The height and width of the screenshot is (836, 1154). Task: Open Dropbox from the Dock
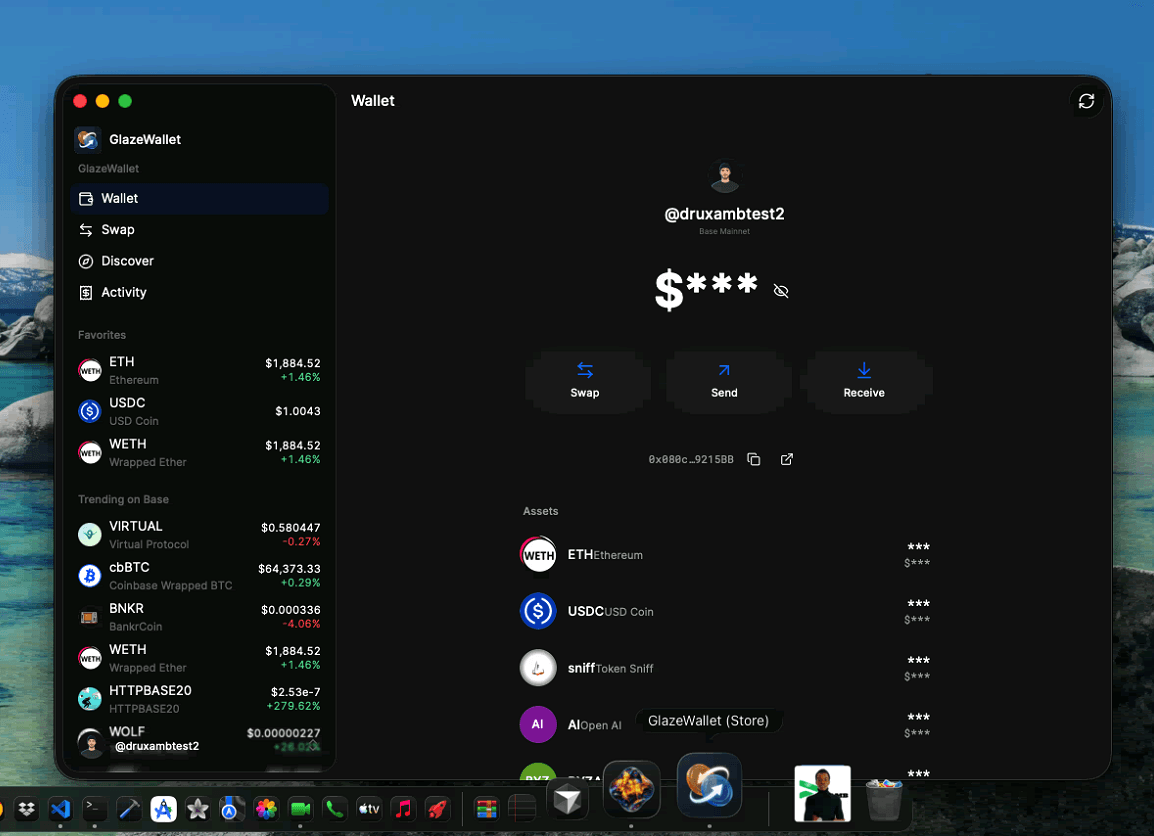click(x=26, y=810)
